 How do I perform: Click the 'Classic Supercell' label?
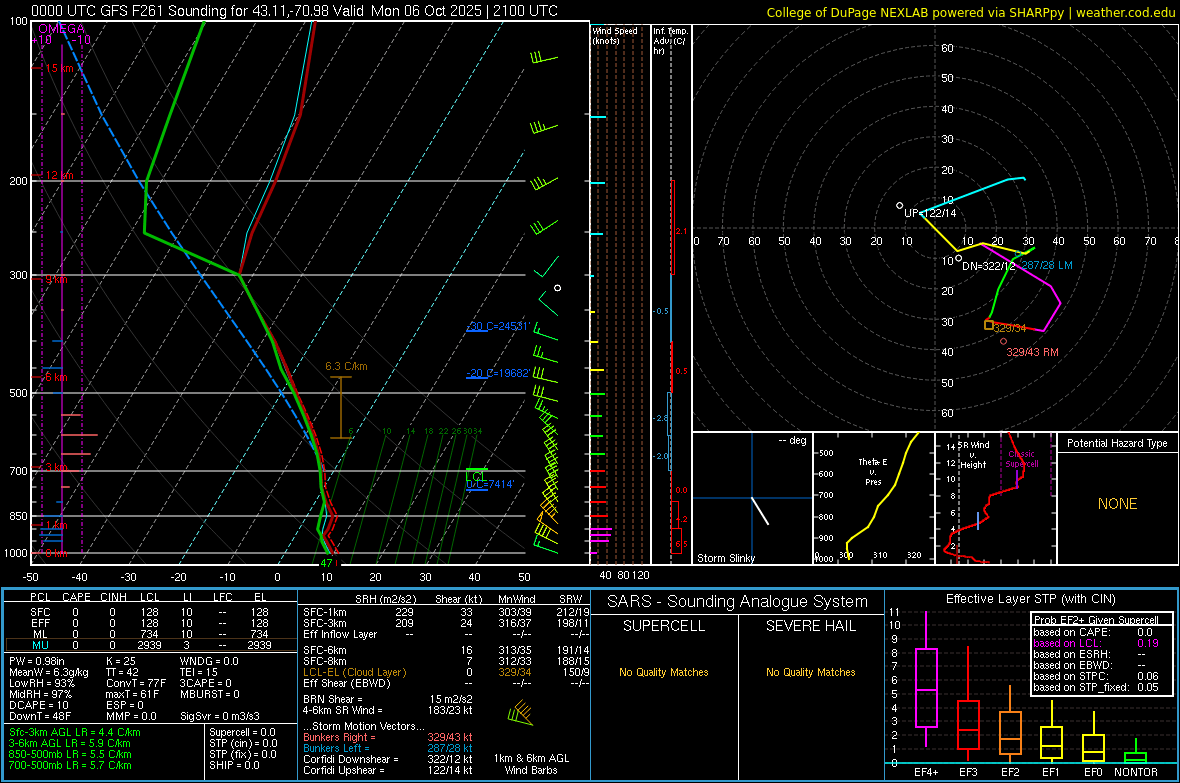[1022, 459]
